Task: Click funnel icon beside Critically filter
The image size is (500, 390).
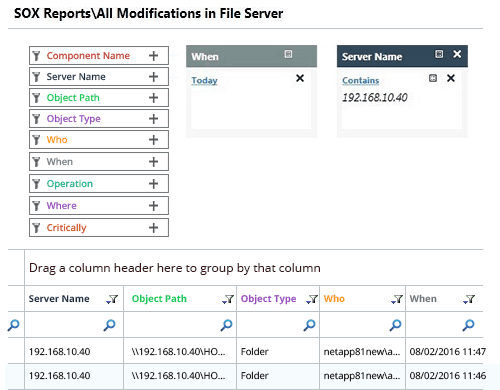Action: pyautogui.click(x=36, y=228)
